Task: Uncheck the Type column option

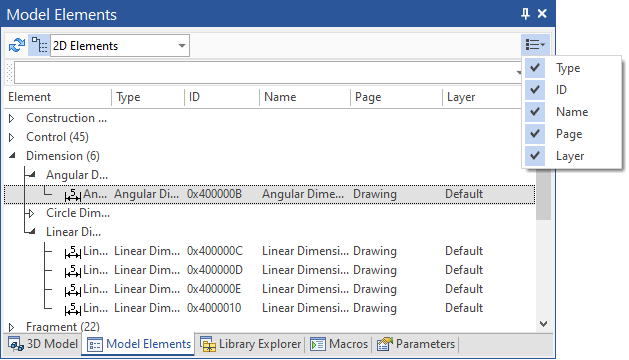Action: pyautogui.click(x=535, y=68)
